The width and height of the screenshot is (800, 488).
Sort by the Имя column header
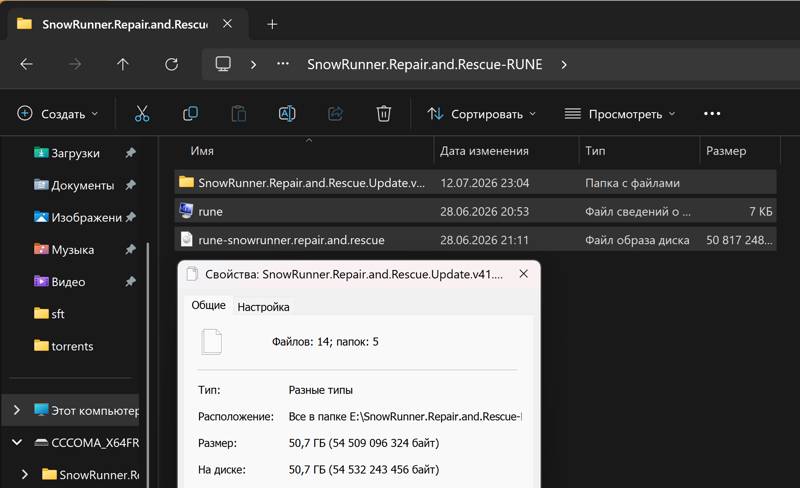202,151
